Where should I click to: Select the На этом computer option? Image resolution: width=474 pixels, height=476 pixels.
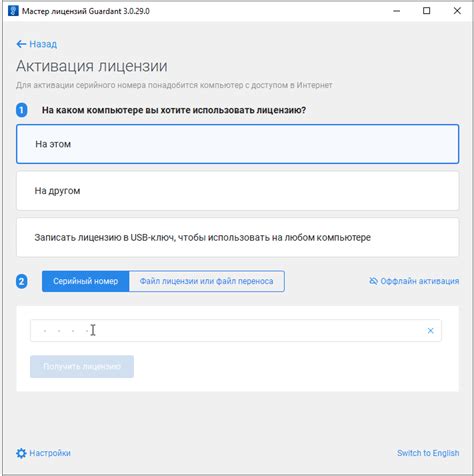237,144
